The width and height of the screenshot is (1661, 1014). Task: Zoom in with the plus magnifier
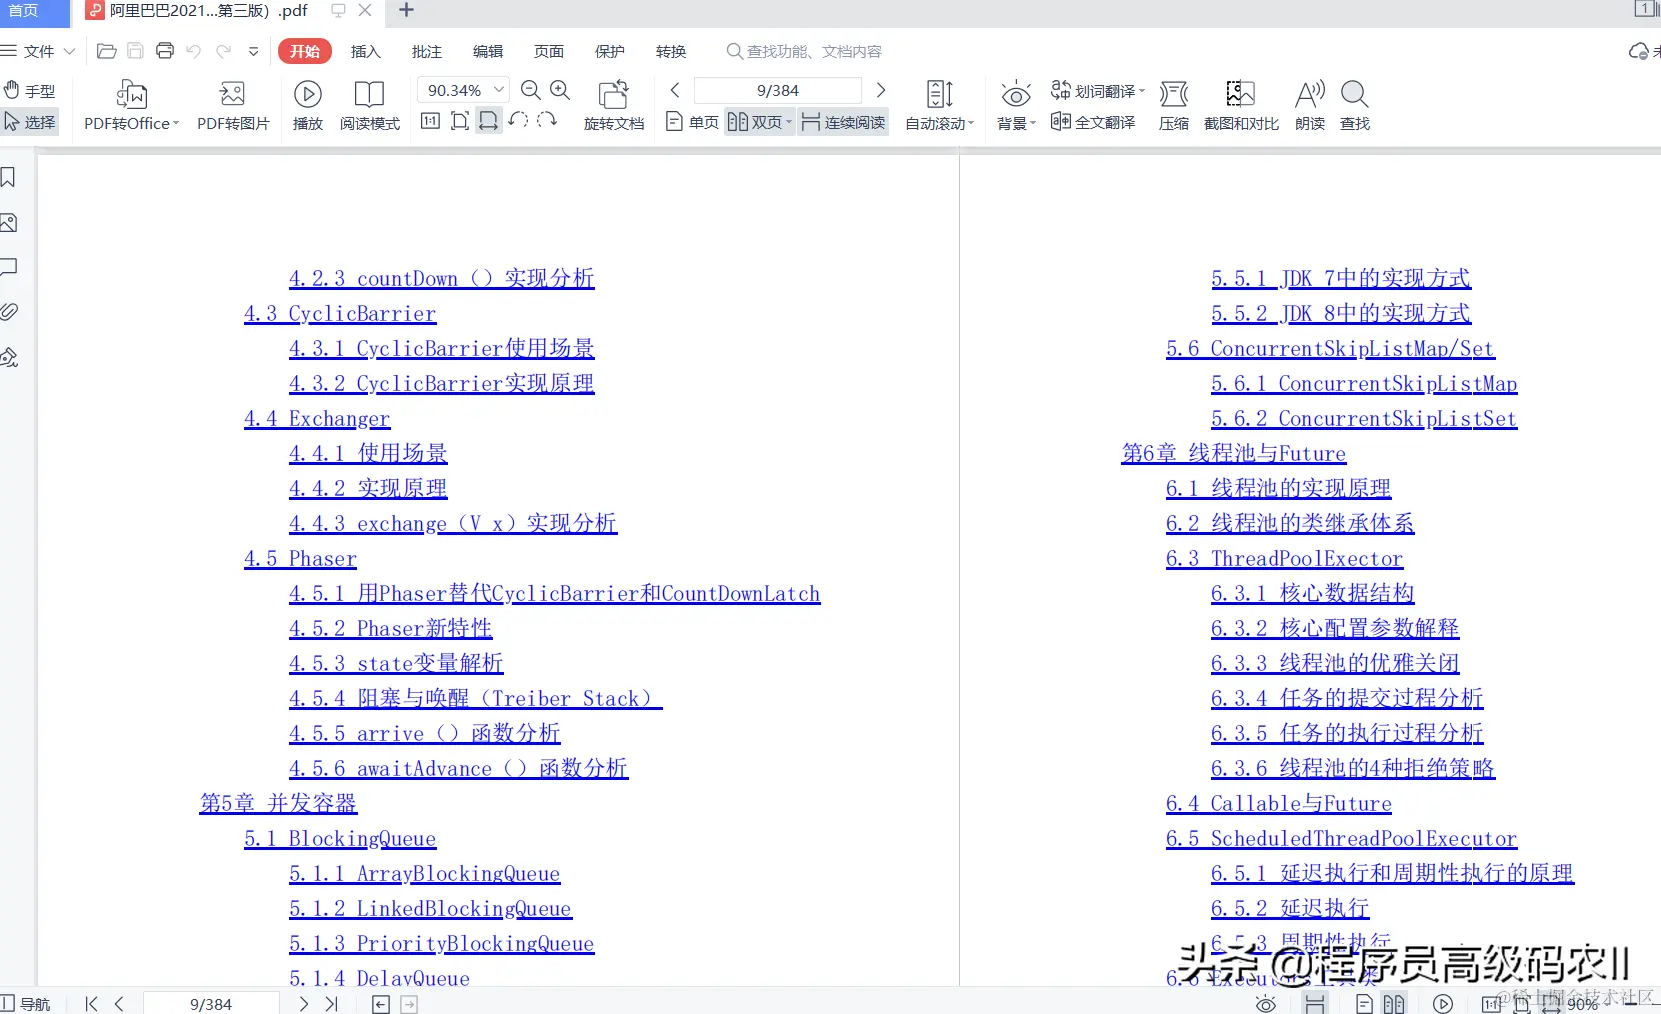(560, 91)
